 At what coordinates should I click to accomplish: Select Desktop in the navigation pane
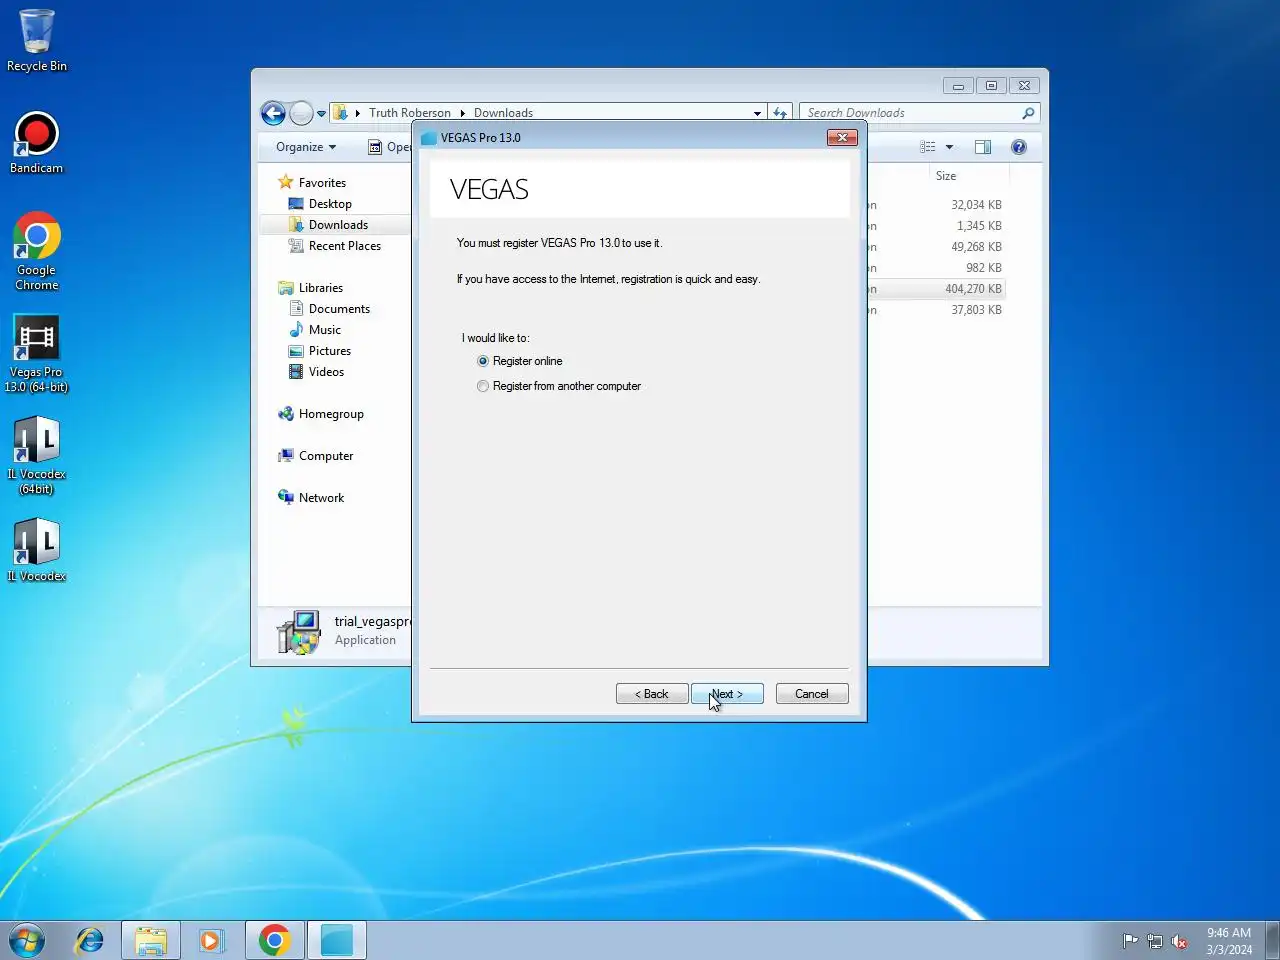click(x=330, y=204)
